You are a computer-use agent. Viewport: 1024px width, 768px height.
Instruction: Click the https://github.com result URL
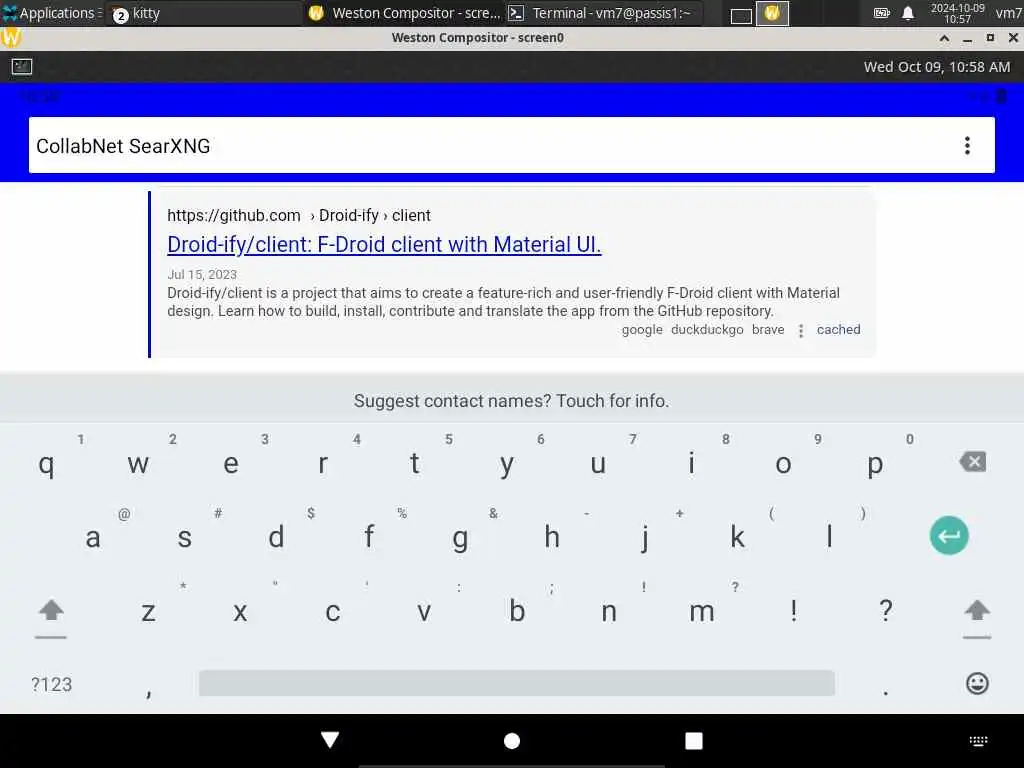(234, 216)
